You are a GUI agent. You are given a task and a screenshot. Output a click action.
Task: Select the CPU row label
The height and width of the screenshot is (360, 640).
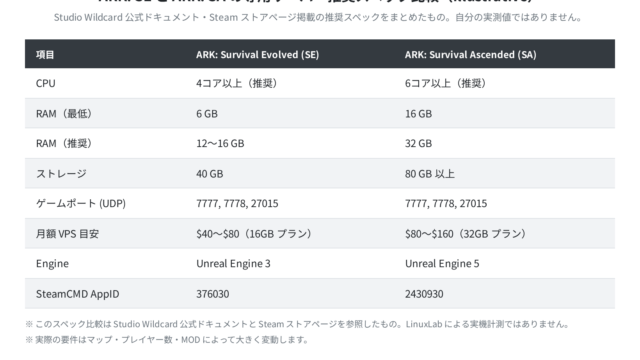[45, 83]
